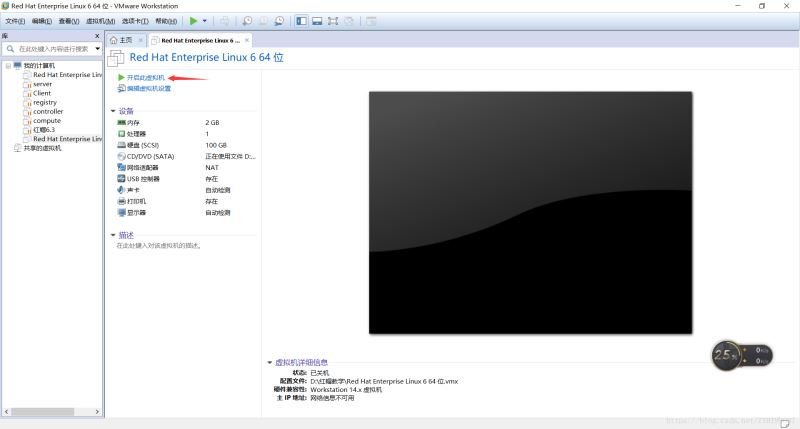Open the 文件(F) menu
This screenshot has width=800, height=429.
15,20
